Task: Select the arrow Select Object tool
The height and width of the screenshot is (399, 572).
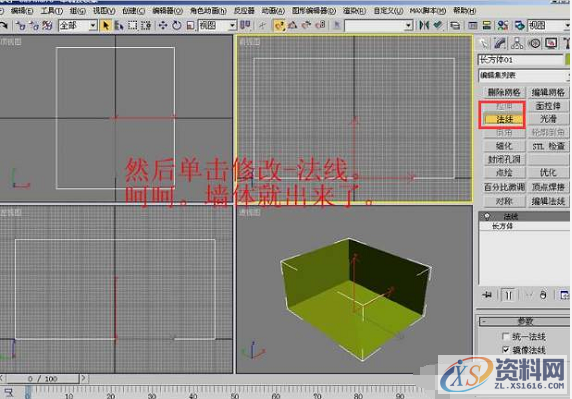Action: [x=106, y=25]
